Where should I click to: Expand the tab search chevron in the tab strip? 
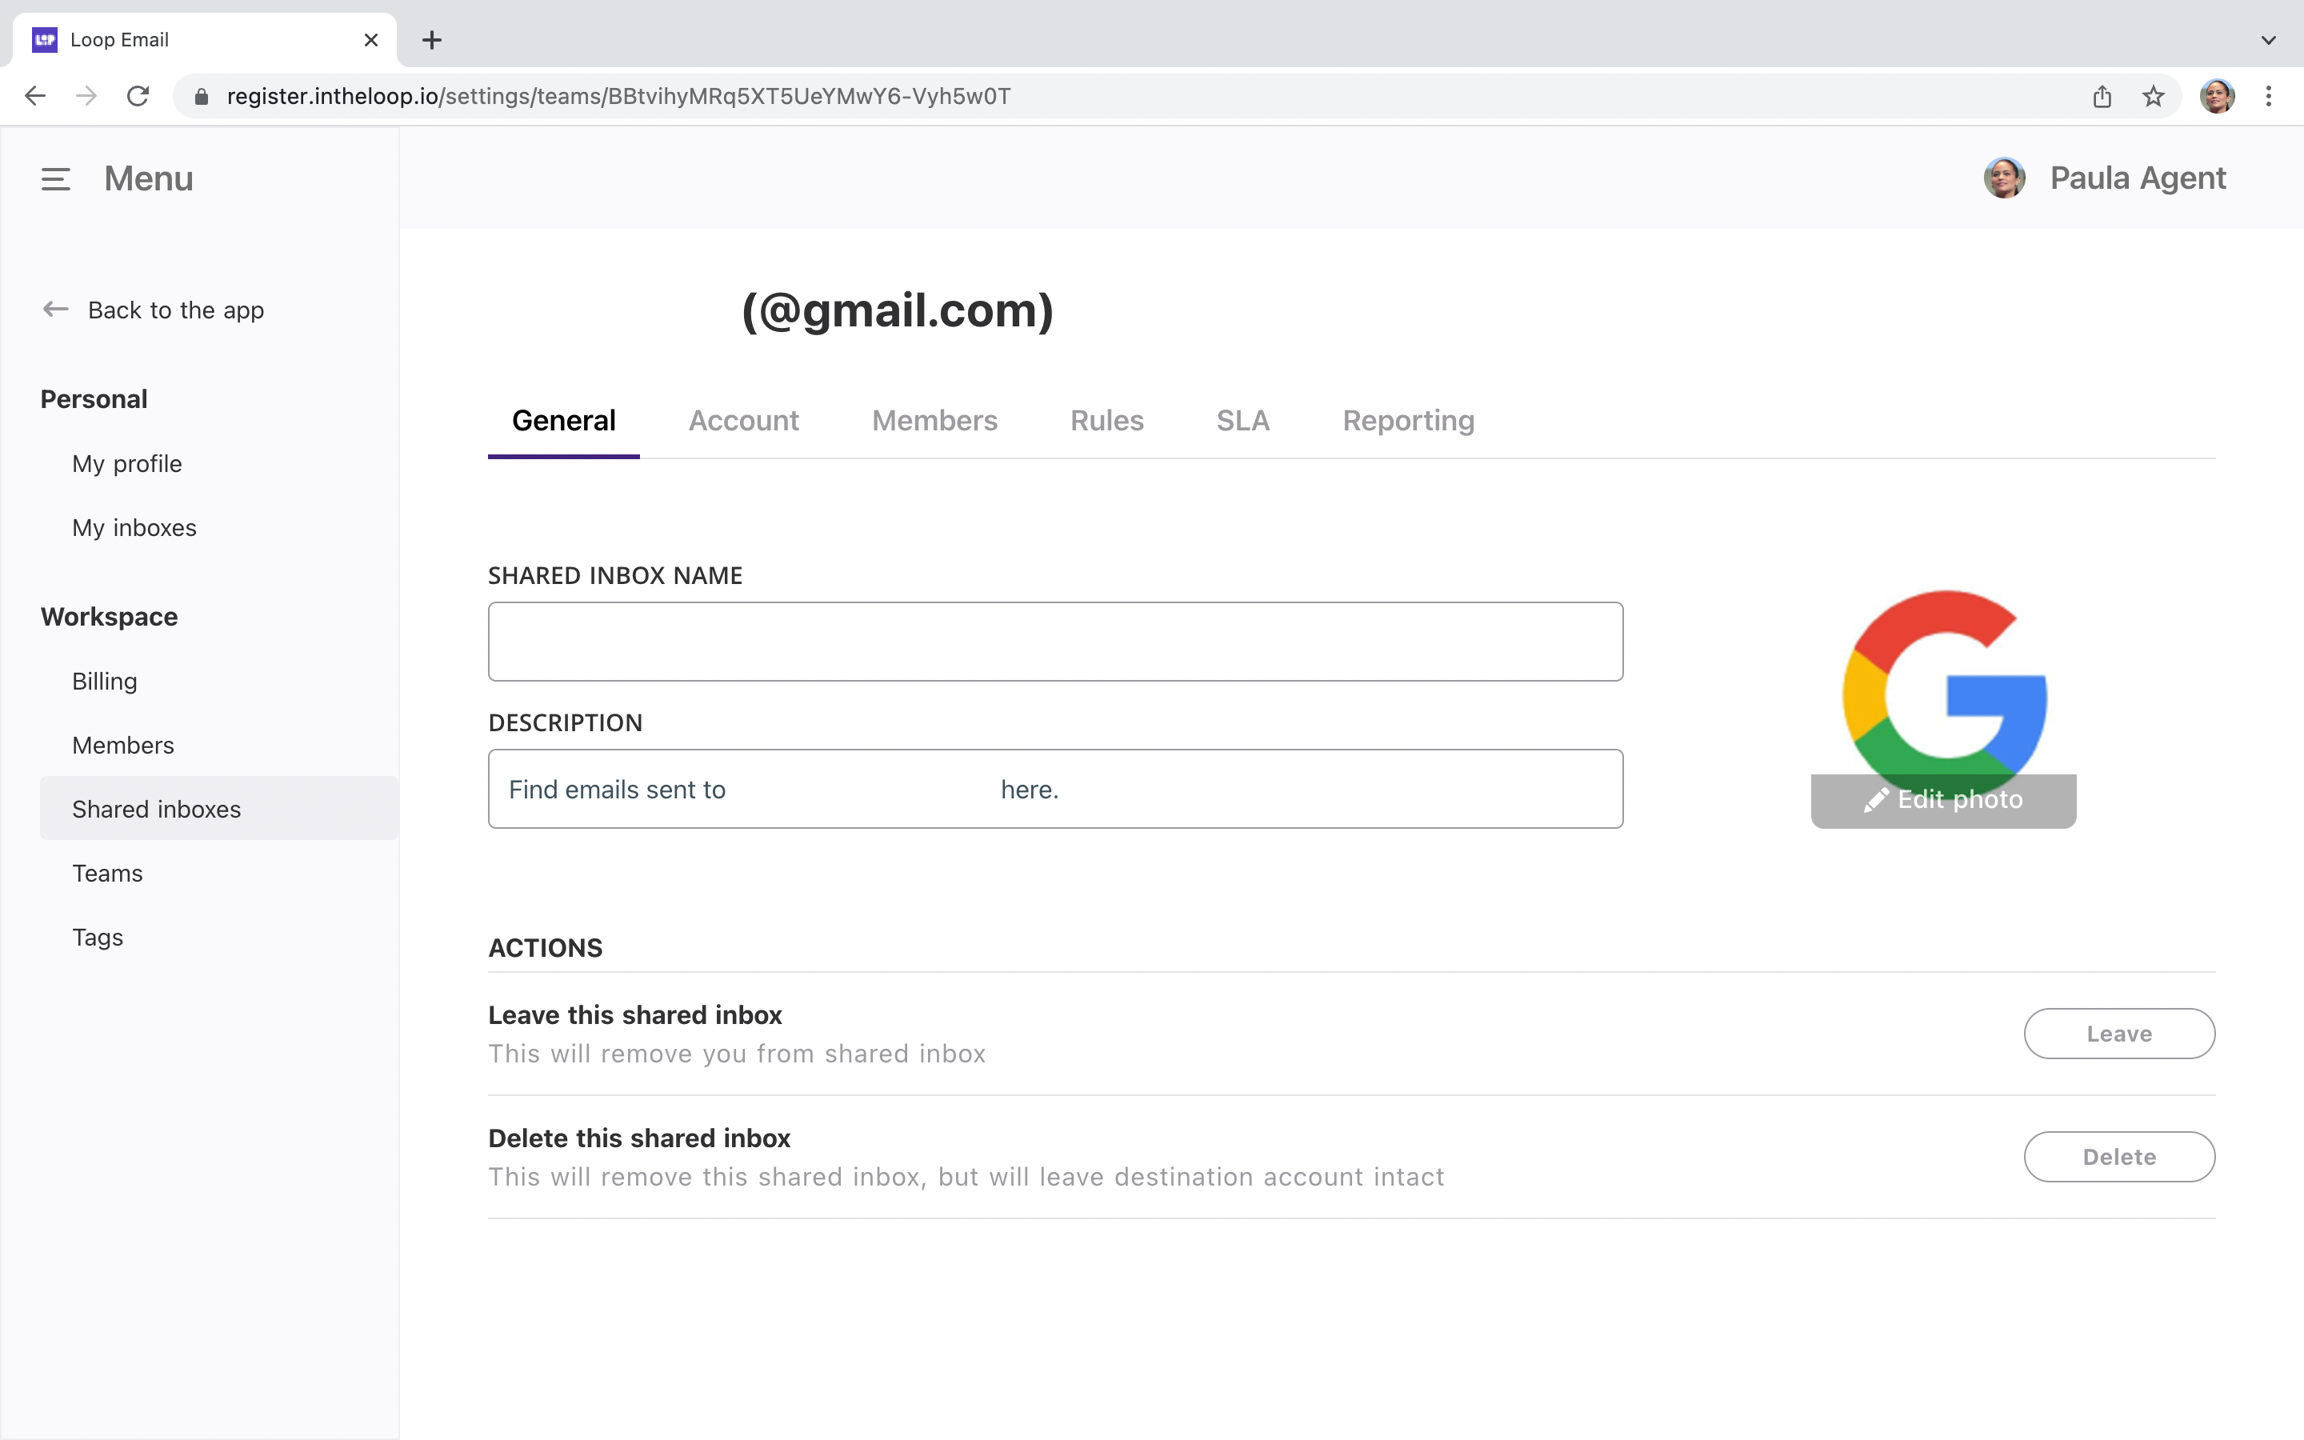(2268, 40)
